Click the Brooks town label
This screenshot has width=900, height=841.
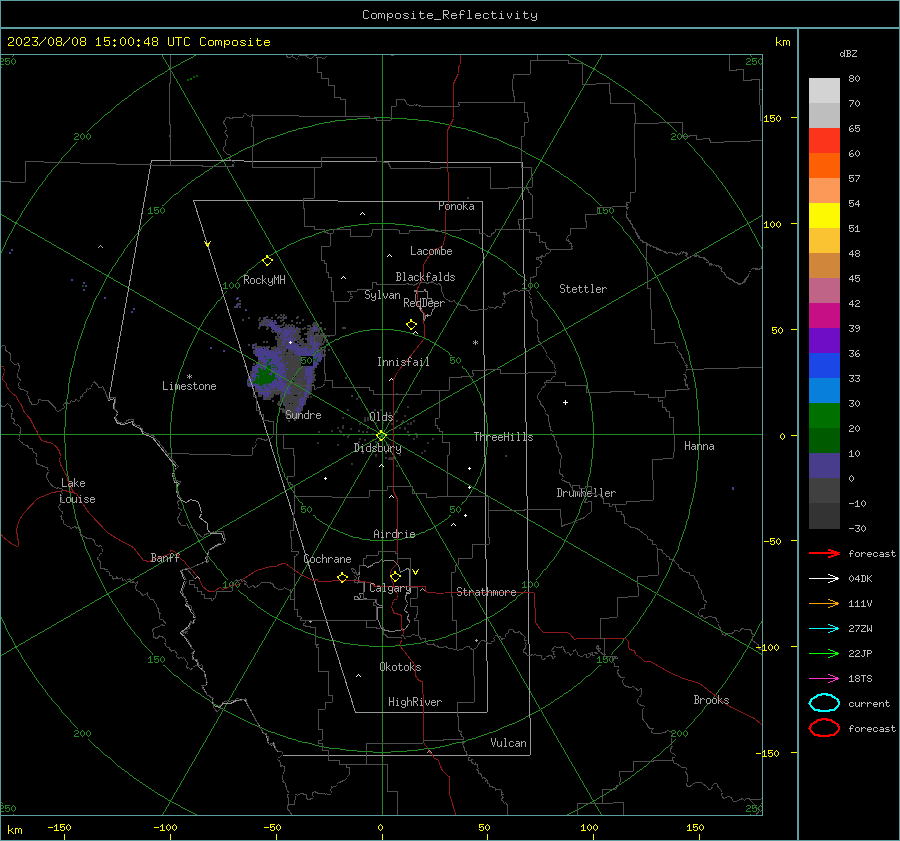(711, 700)
